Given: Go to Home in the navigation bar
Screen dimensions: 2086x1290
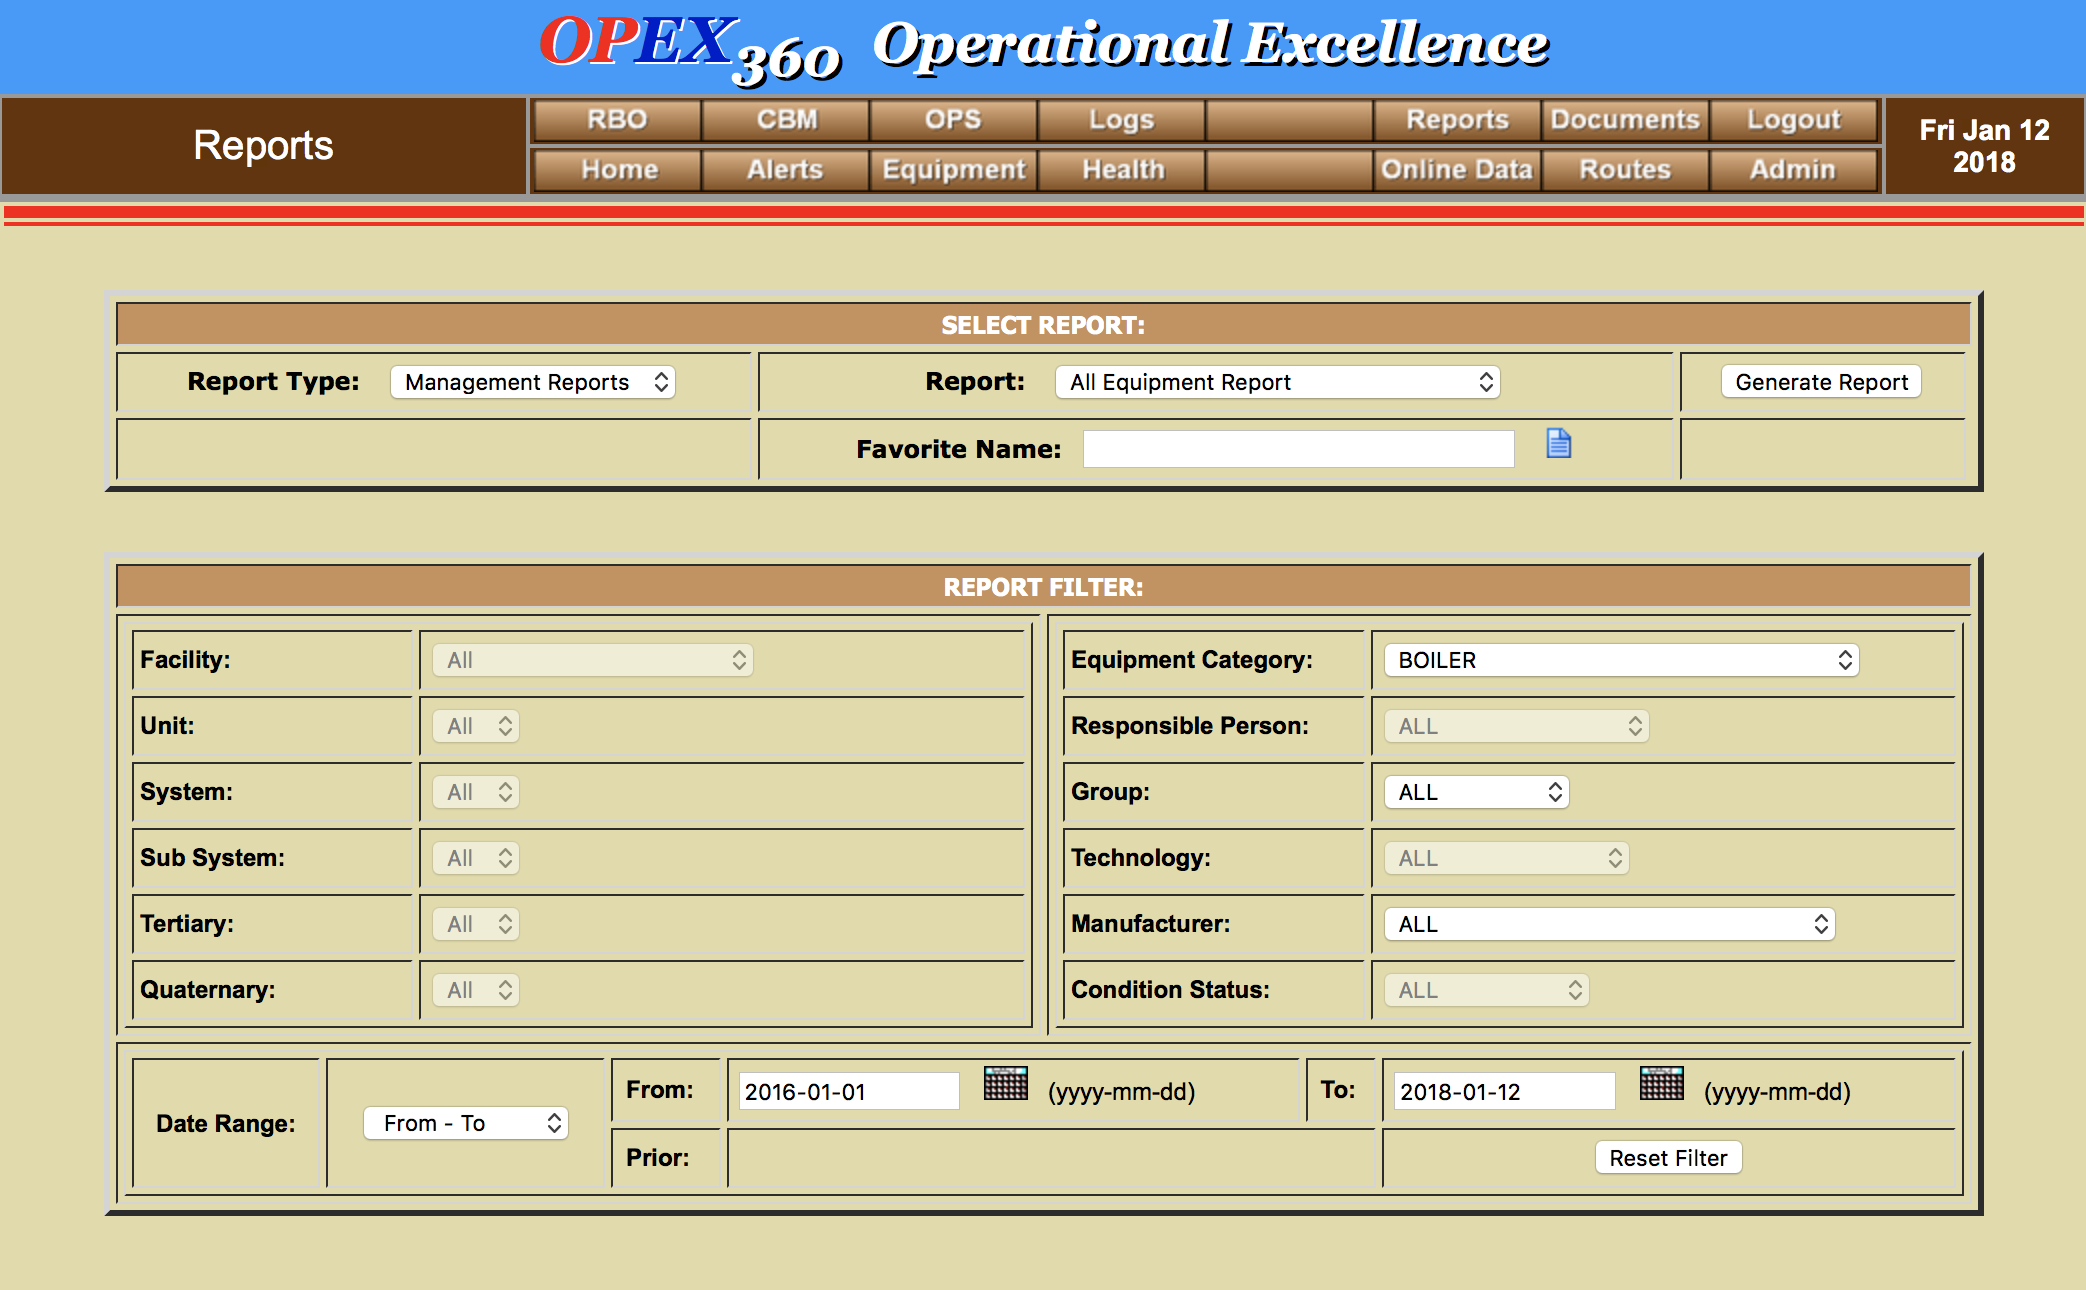Looking at the screenshot, I should pos(617,170).
